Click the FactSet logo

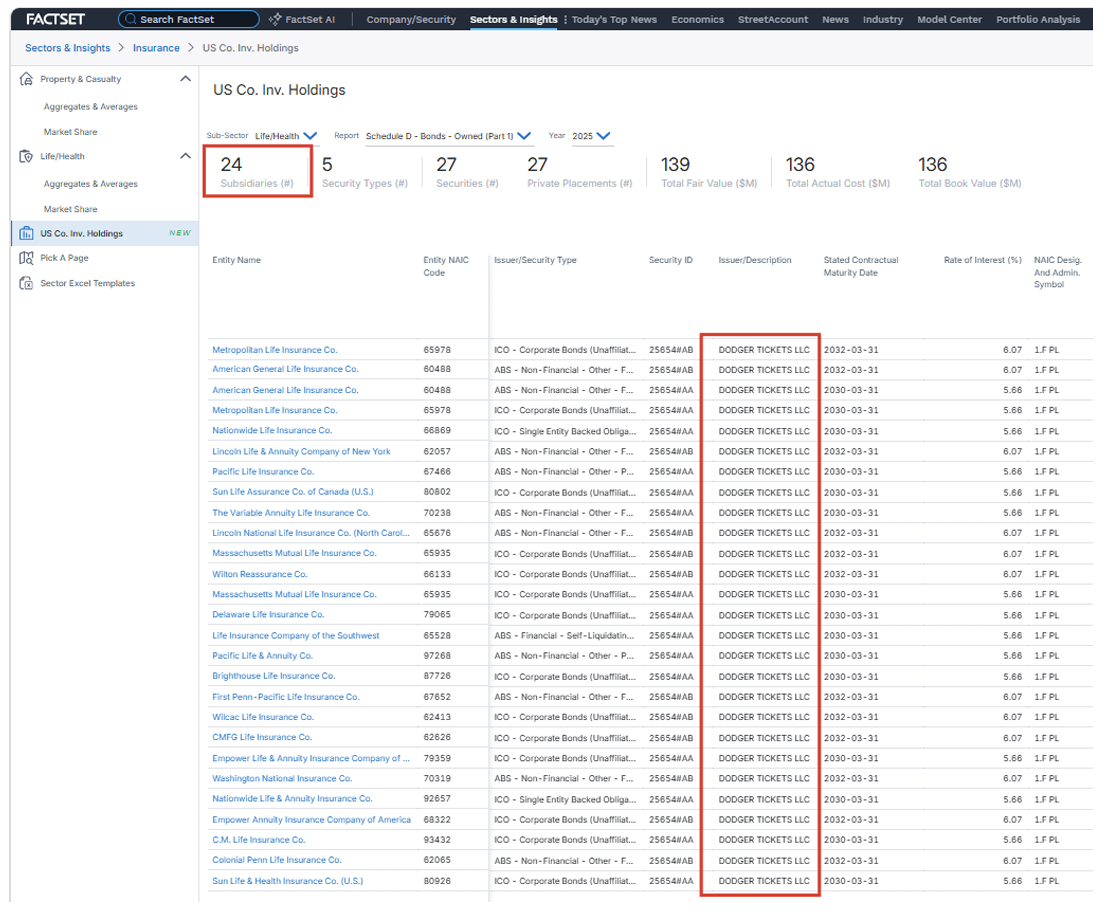[x=56, y=19]
